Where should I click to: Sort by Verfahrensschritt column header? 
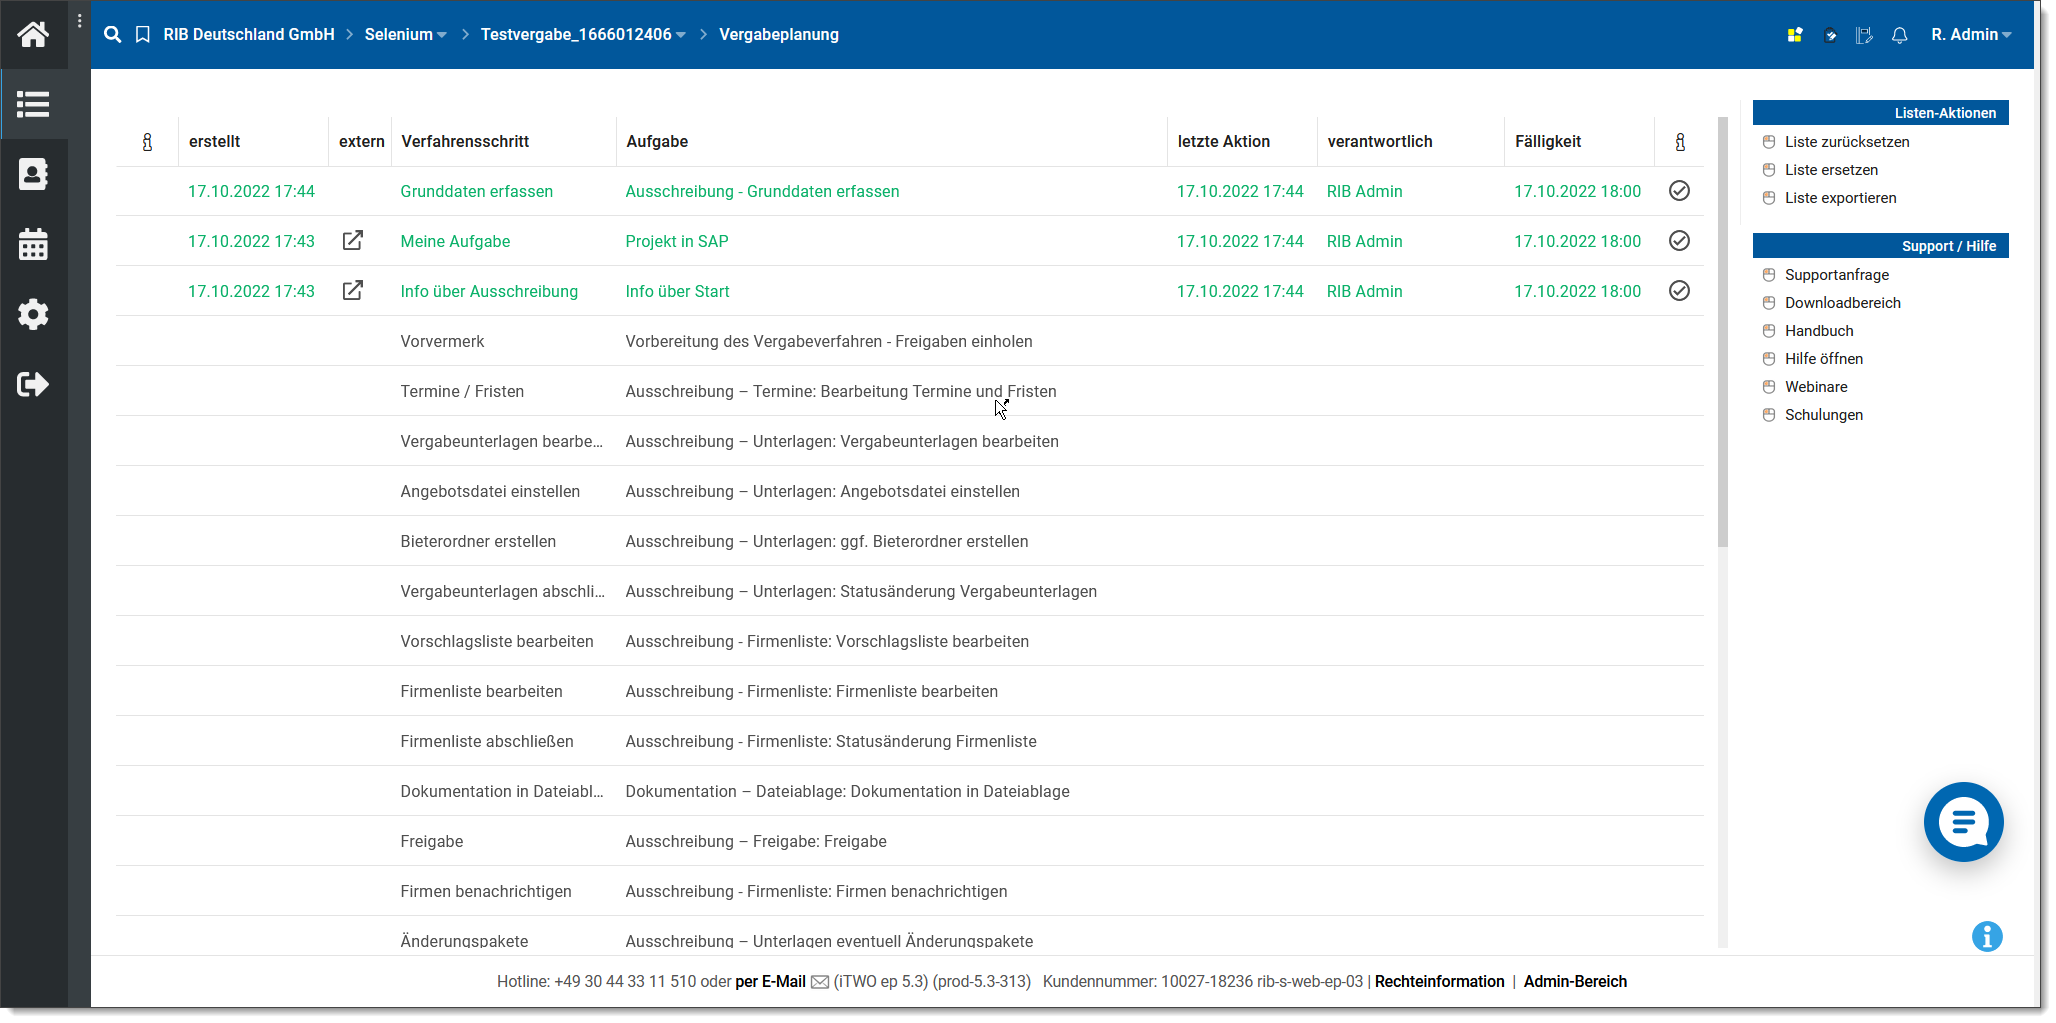coord(465,142)
